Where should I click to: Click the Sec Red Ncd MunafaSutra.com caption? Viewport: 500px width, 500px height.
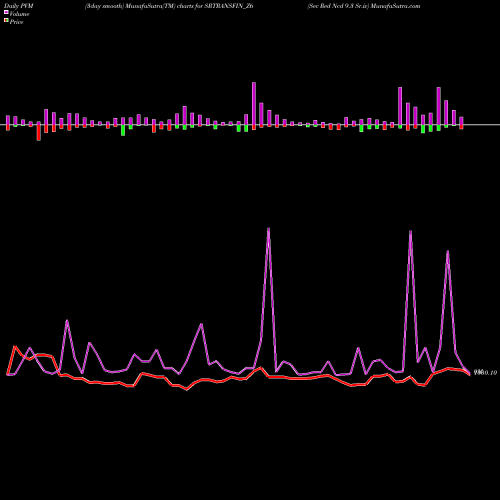coord(364,6)
